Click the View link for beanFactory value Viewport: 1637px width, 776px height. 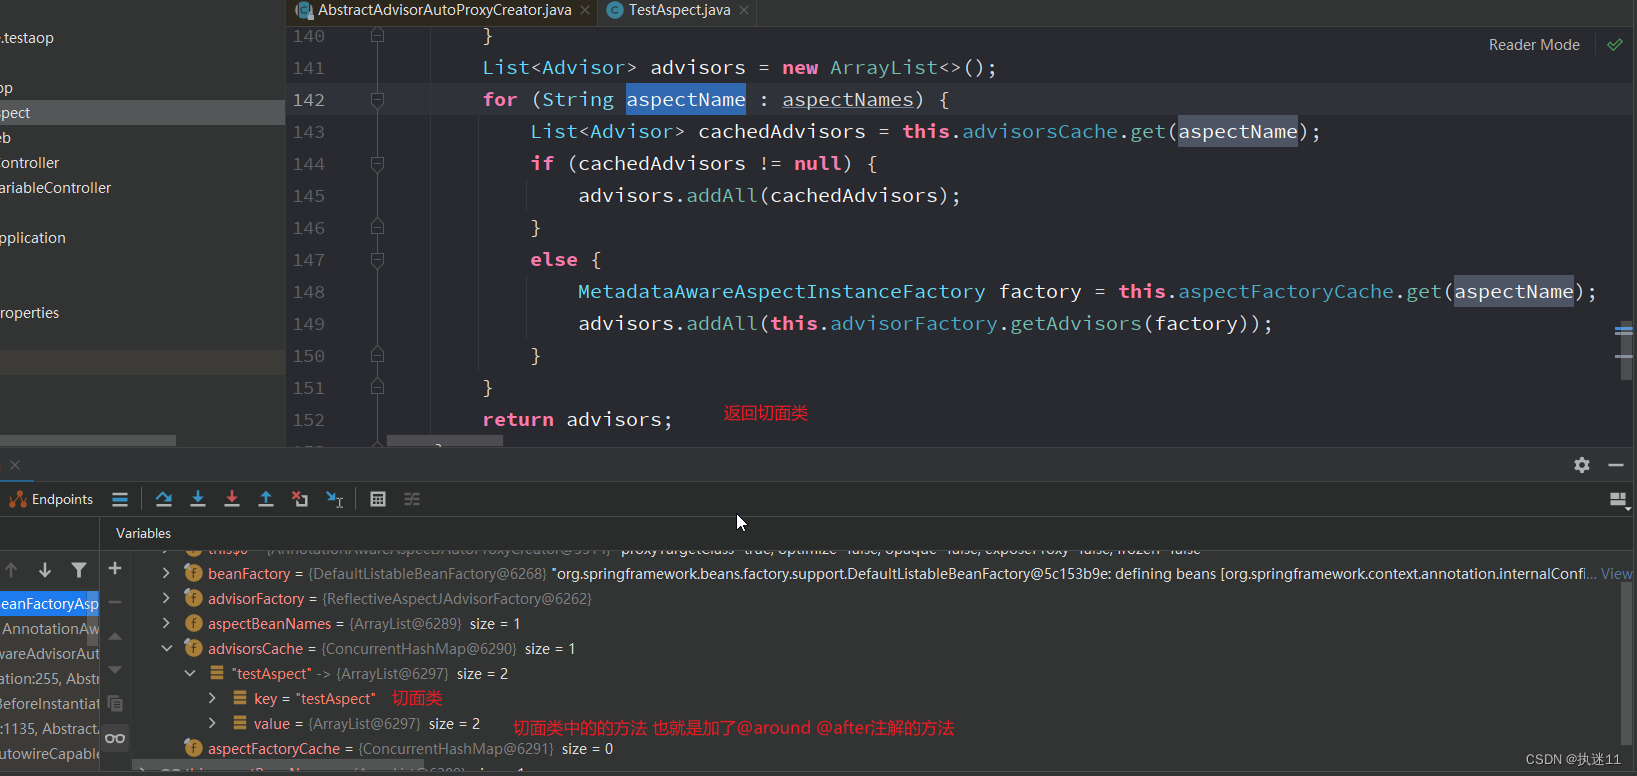[x=1617, y=573]
